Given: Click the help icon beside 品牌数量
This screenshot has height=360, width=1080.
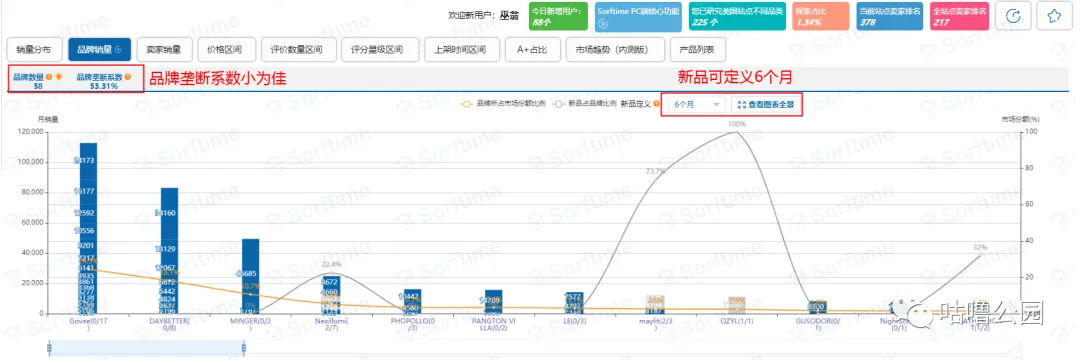Looking at the screenshot, I should (50, 77).
